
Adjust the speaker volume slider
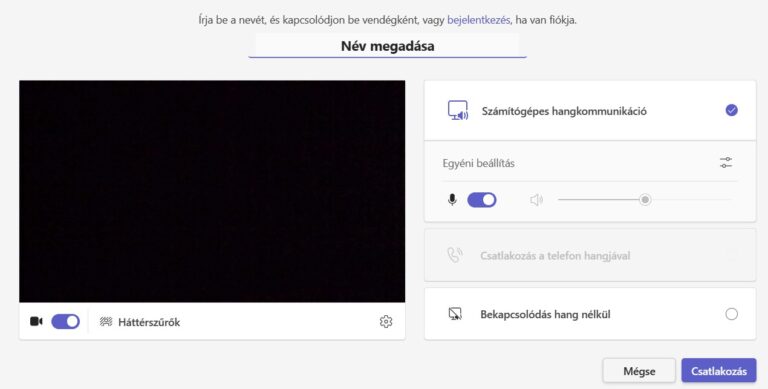[645, 200]
